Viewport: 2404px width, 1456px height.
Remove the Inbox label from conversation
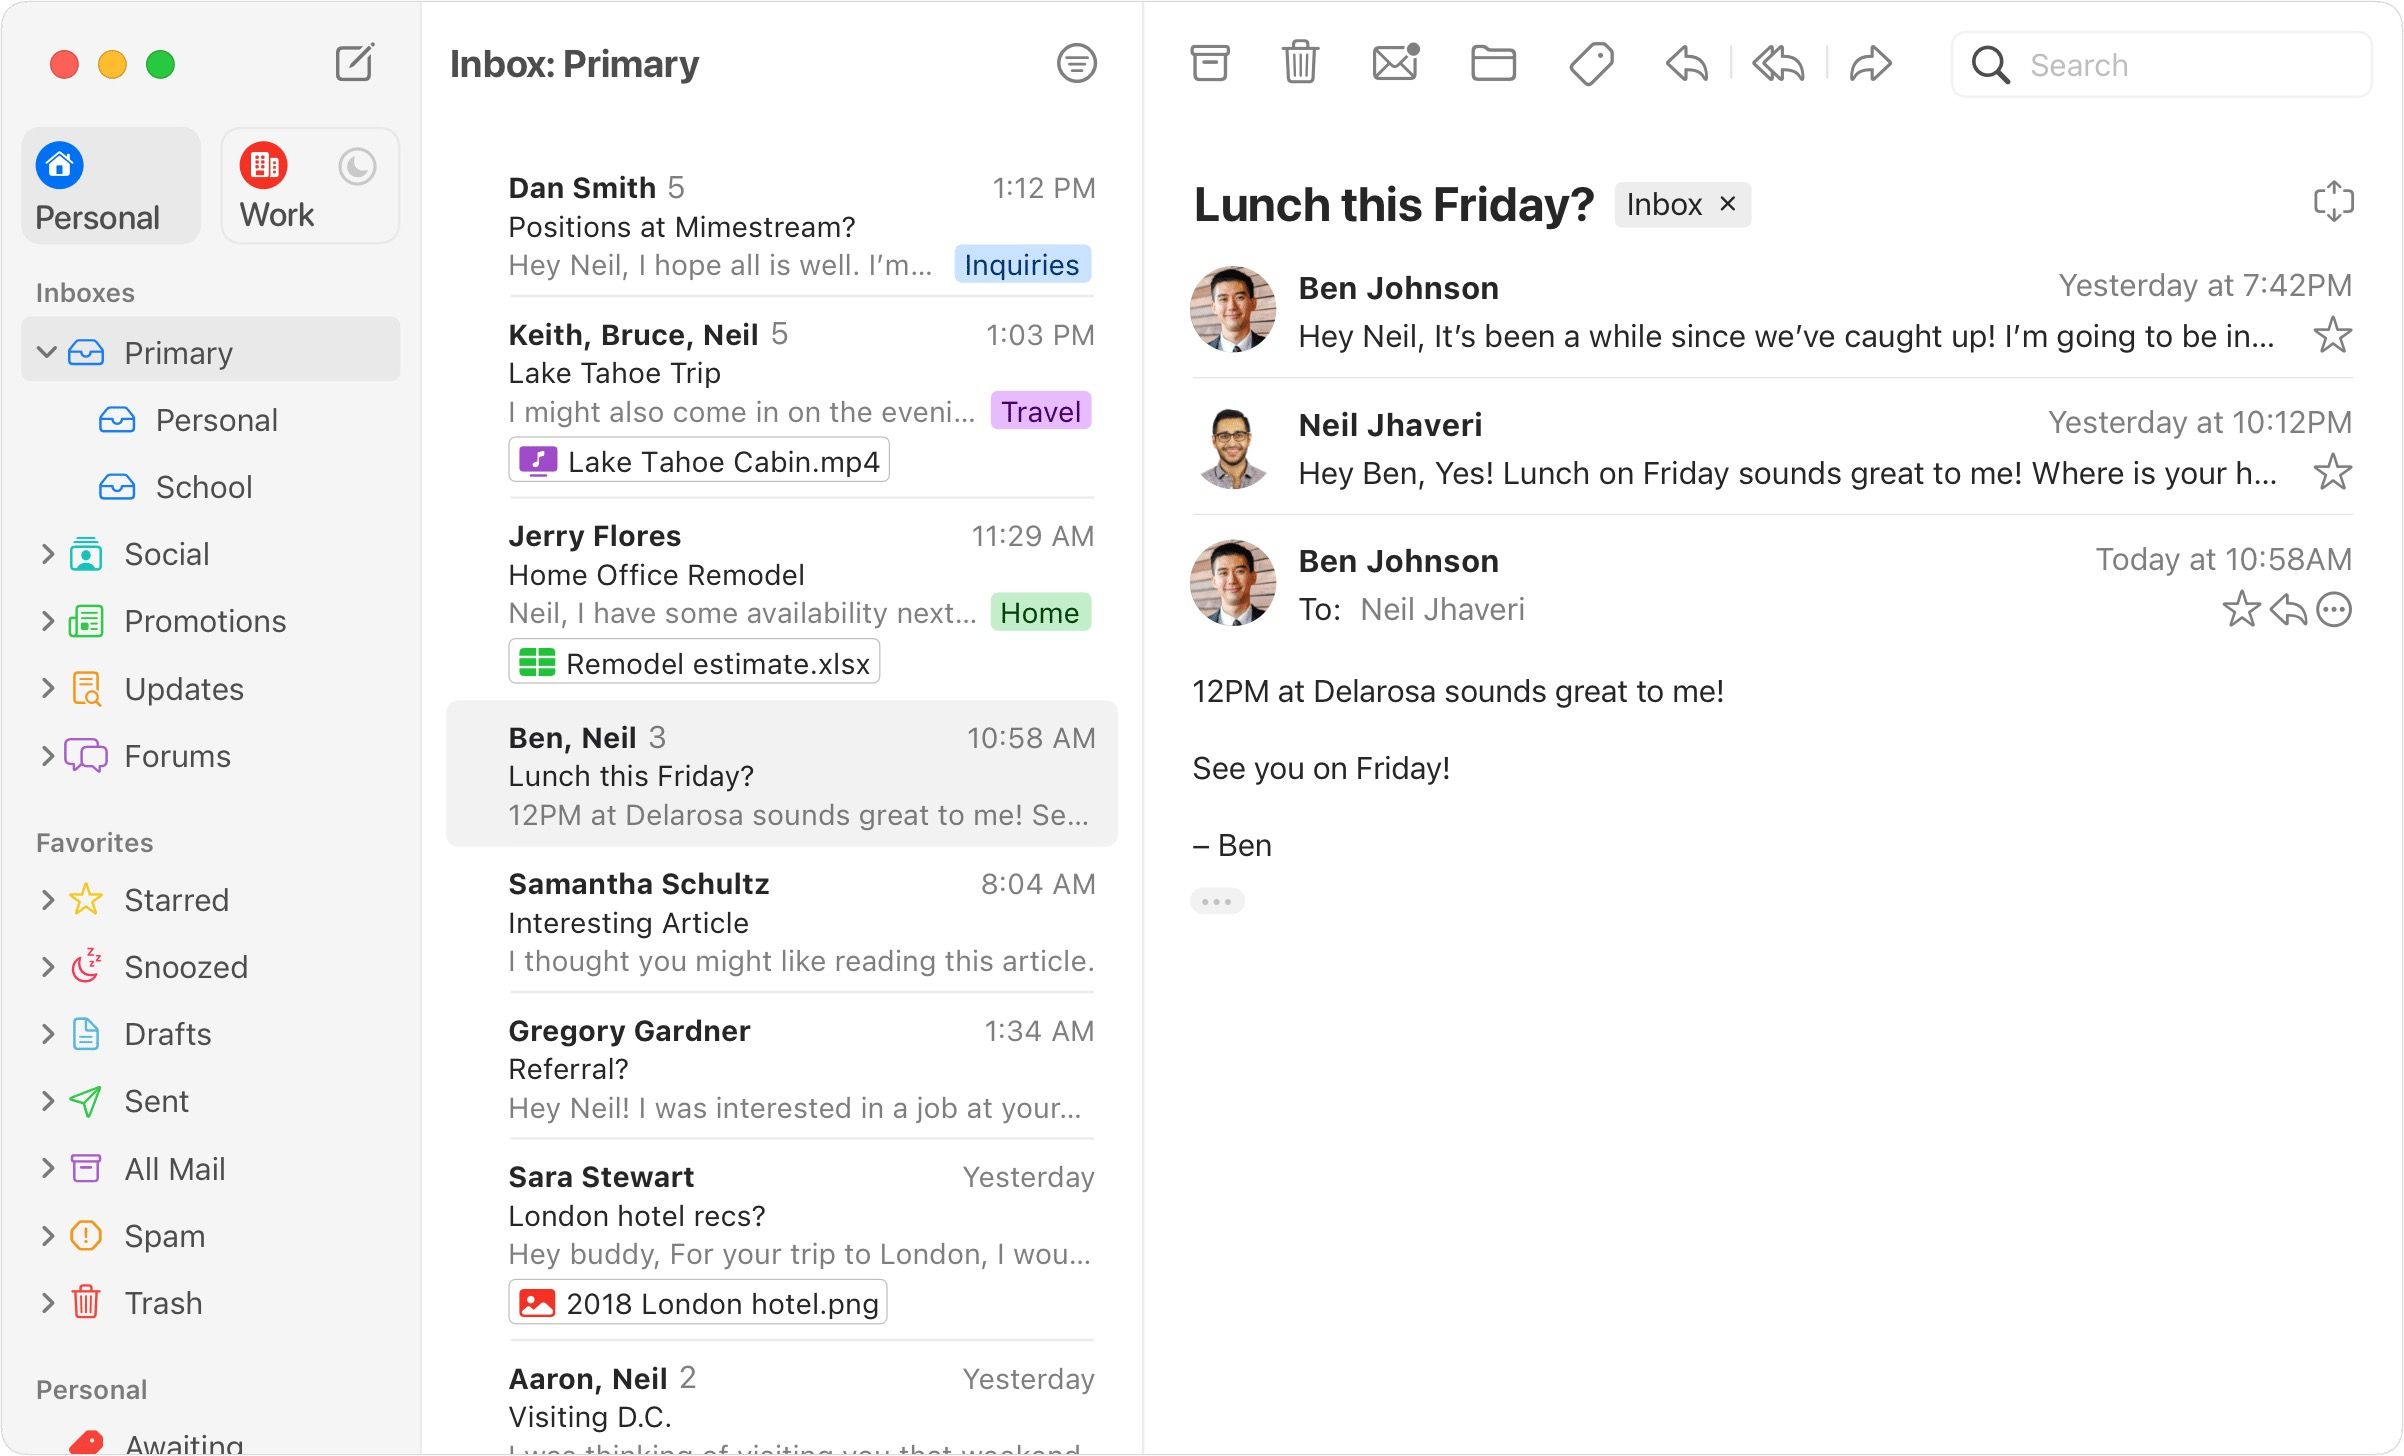1727,204
